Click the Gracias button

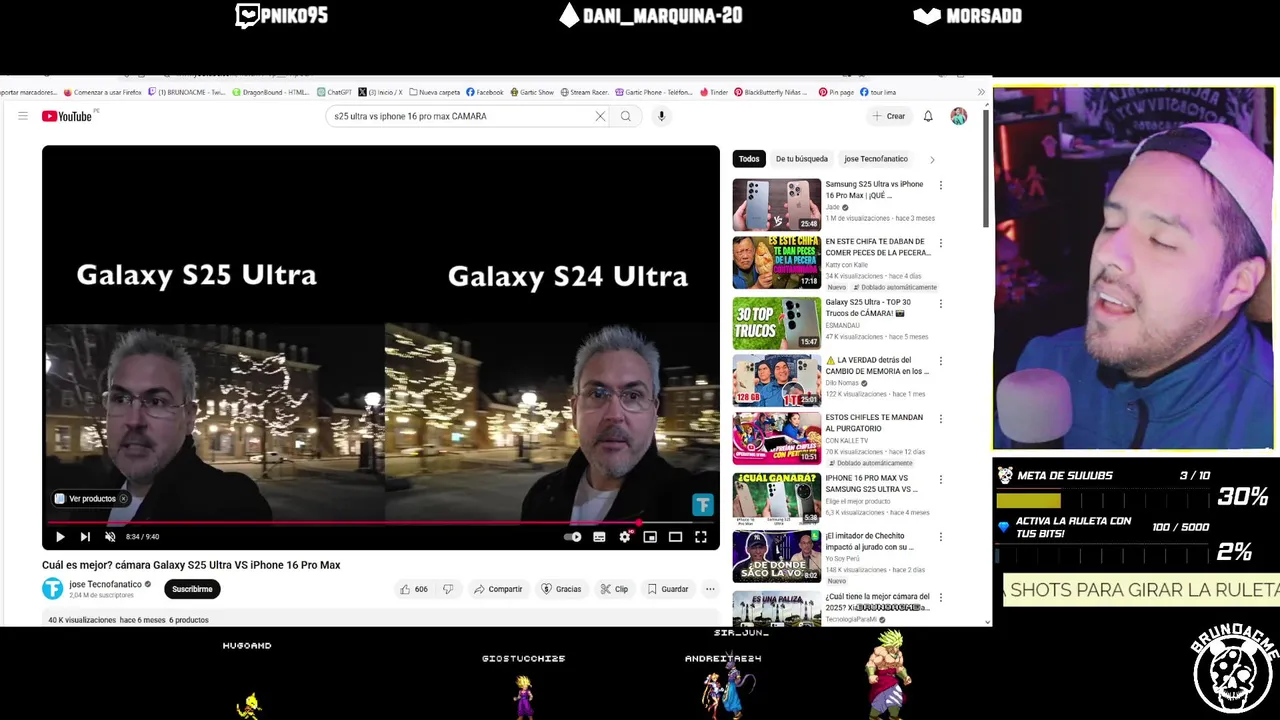pos(561,589)
